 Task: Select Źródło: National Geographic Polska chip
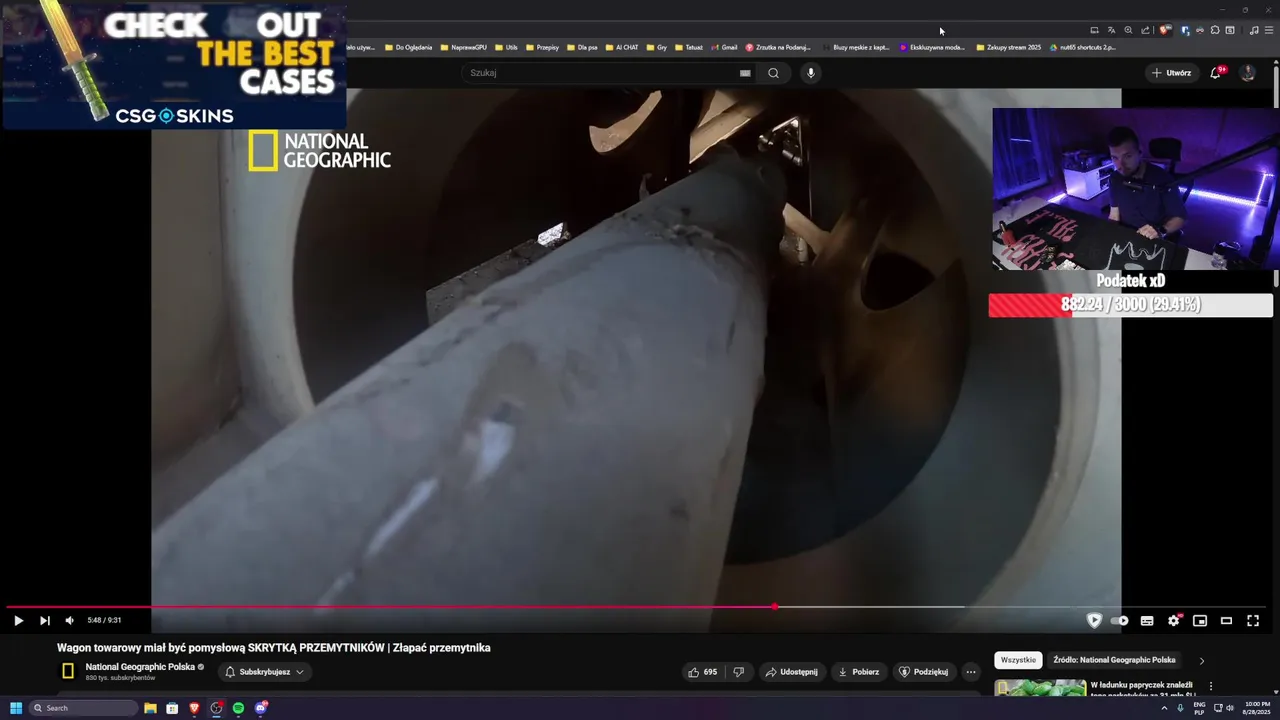(x=1114, y=660)
